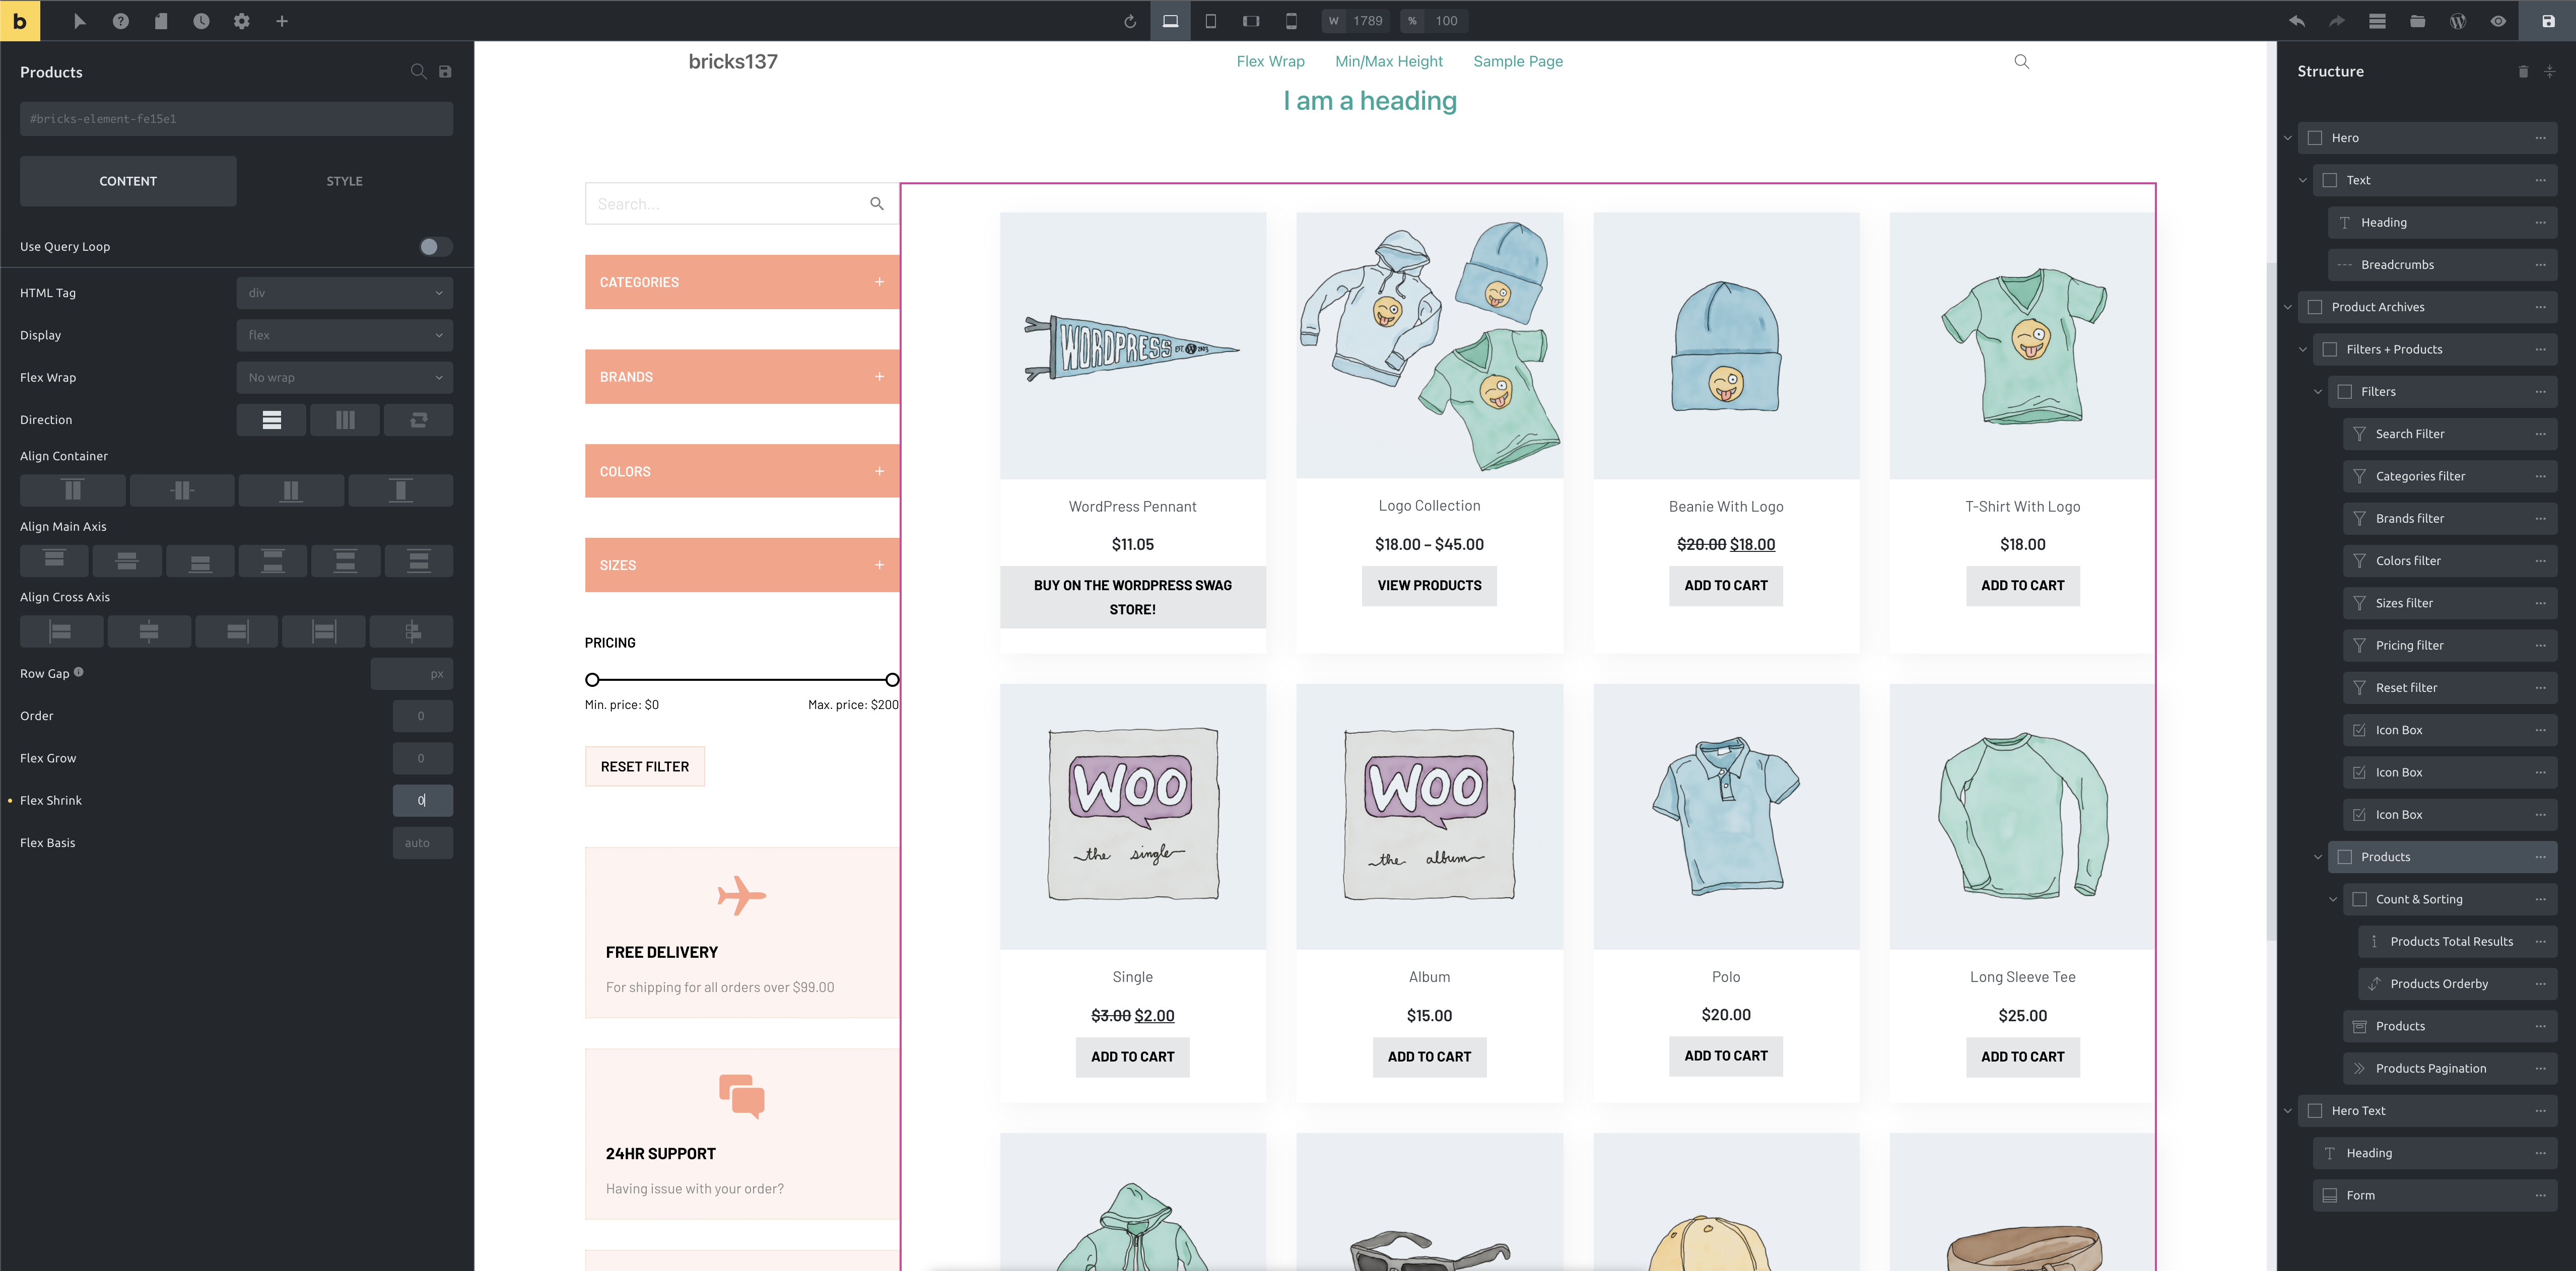Expand COLORS filter accordion
The image size is (2576, 1271).
(x=742, y=471)
